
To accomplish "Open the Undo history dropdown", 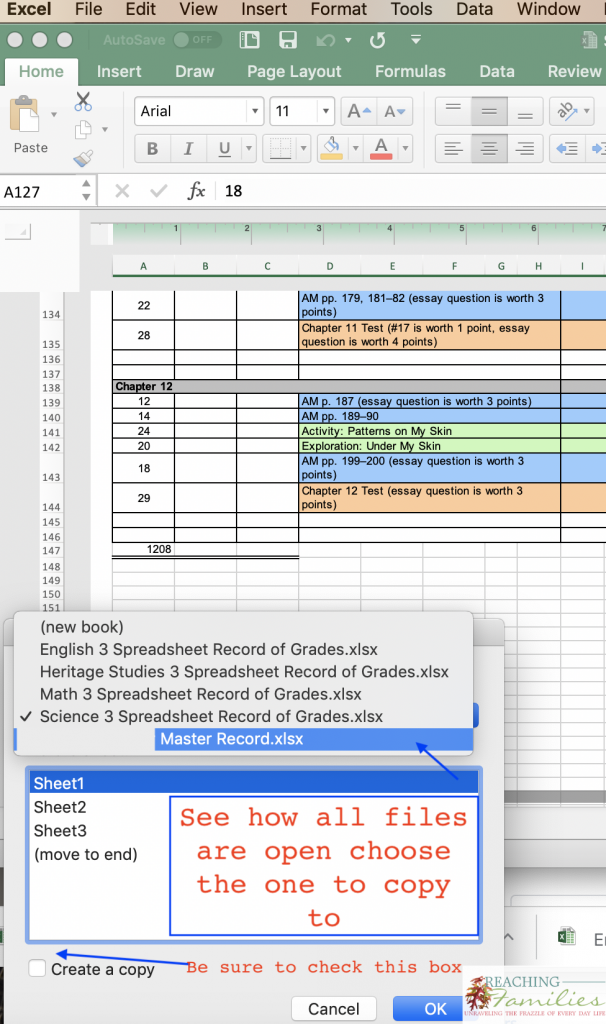I will pos(348,40).
